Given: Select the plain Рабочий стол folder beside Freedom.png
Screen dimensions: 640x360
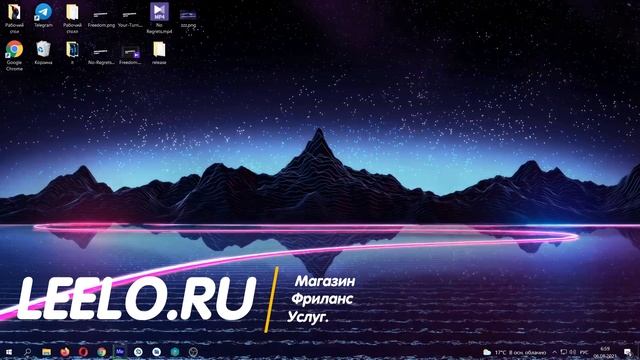Looking at the screenshot, I should pos(72,18).
